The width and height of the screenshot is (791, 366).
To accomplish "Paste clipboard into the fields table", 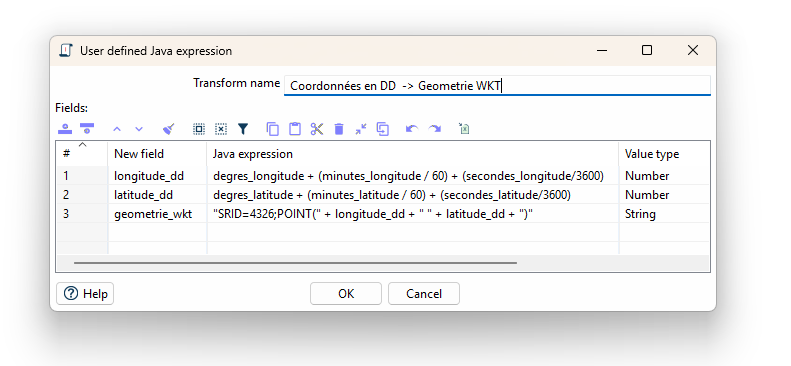I will [295, 129].
